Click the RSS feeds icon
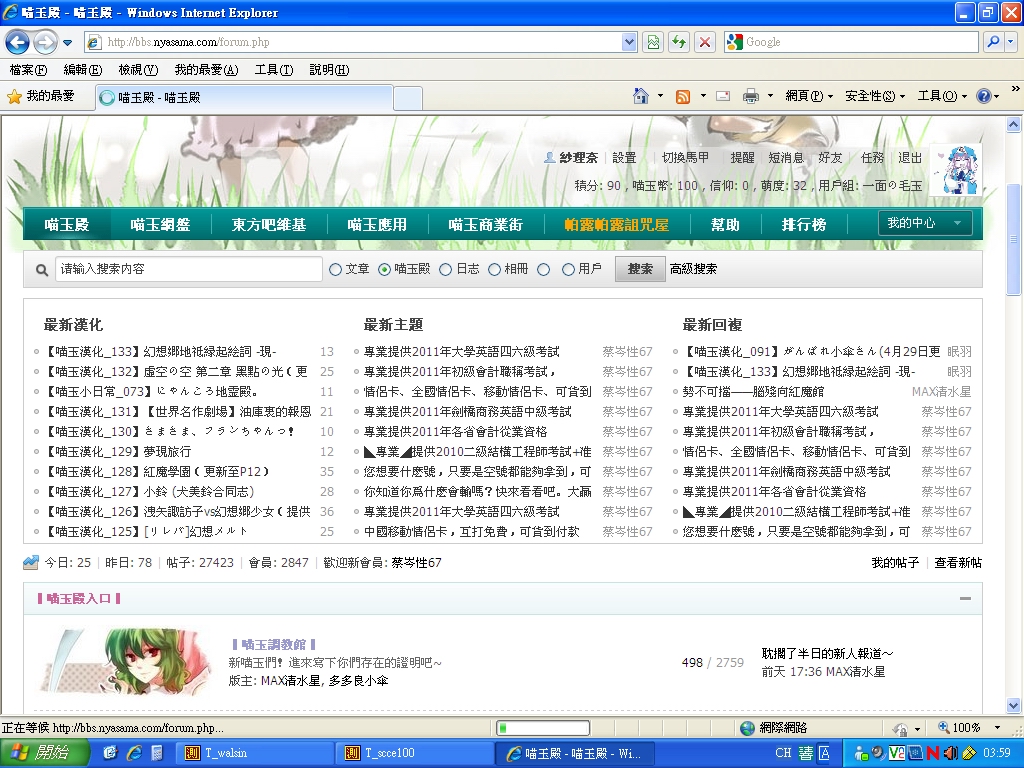 click(x=683, y=96)
